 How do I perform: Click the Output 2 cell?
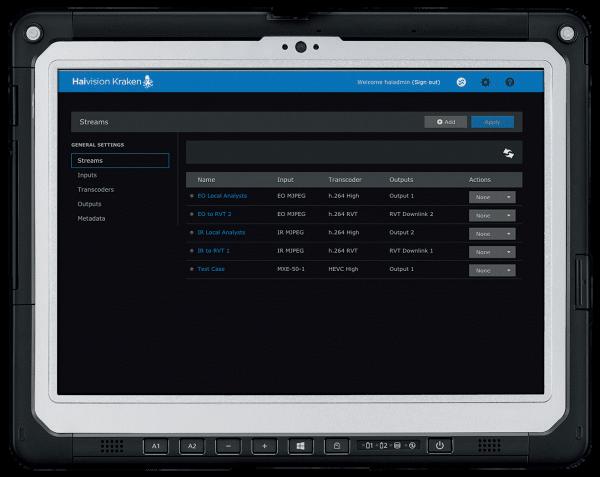tap(401, 233)
